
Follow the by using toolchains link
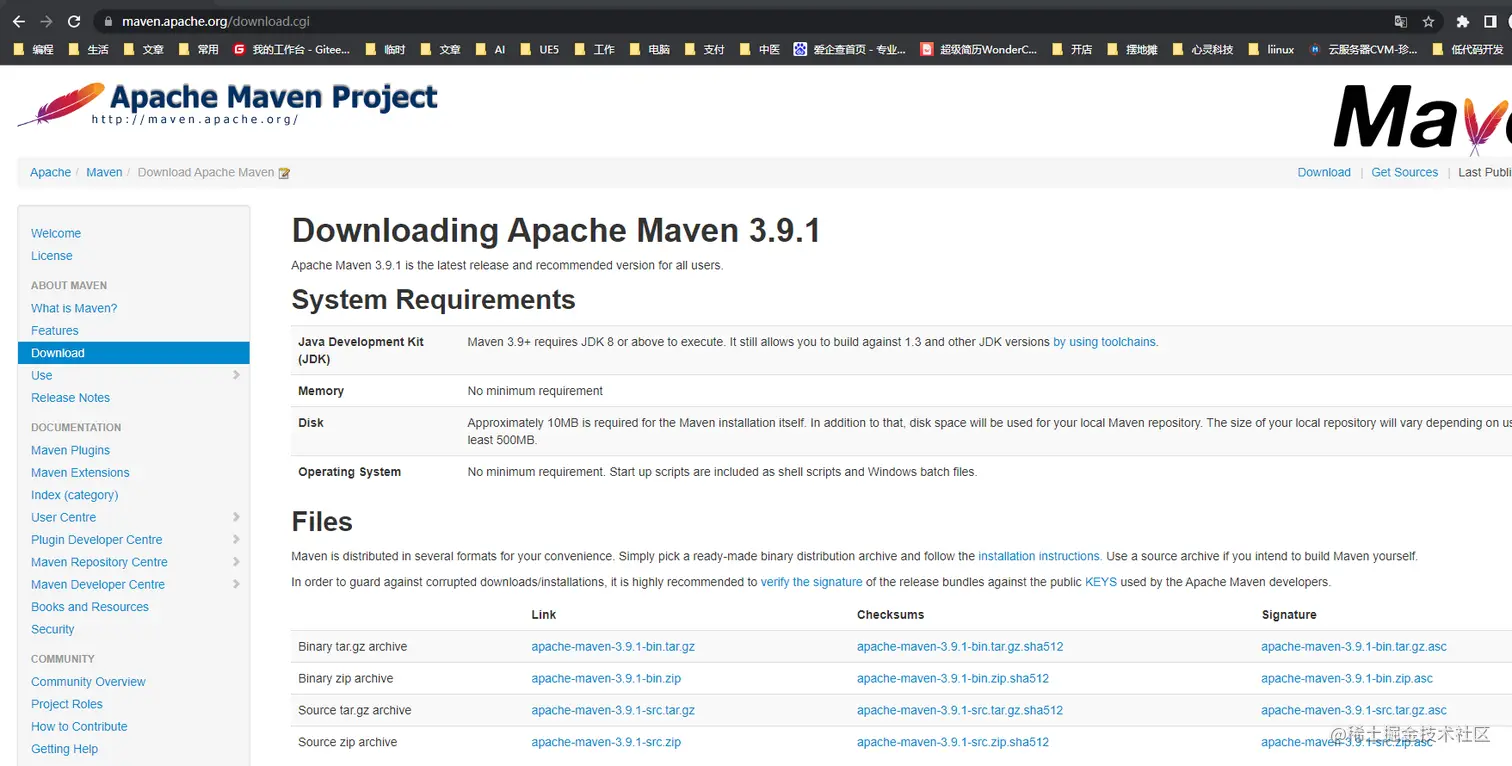click(x=1105, y=342)
